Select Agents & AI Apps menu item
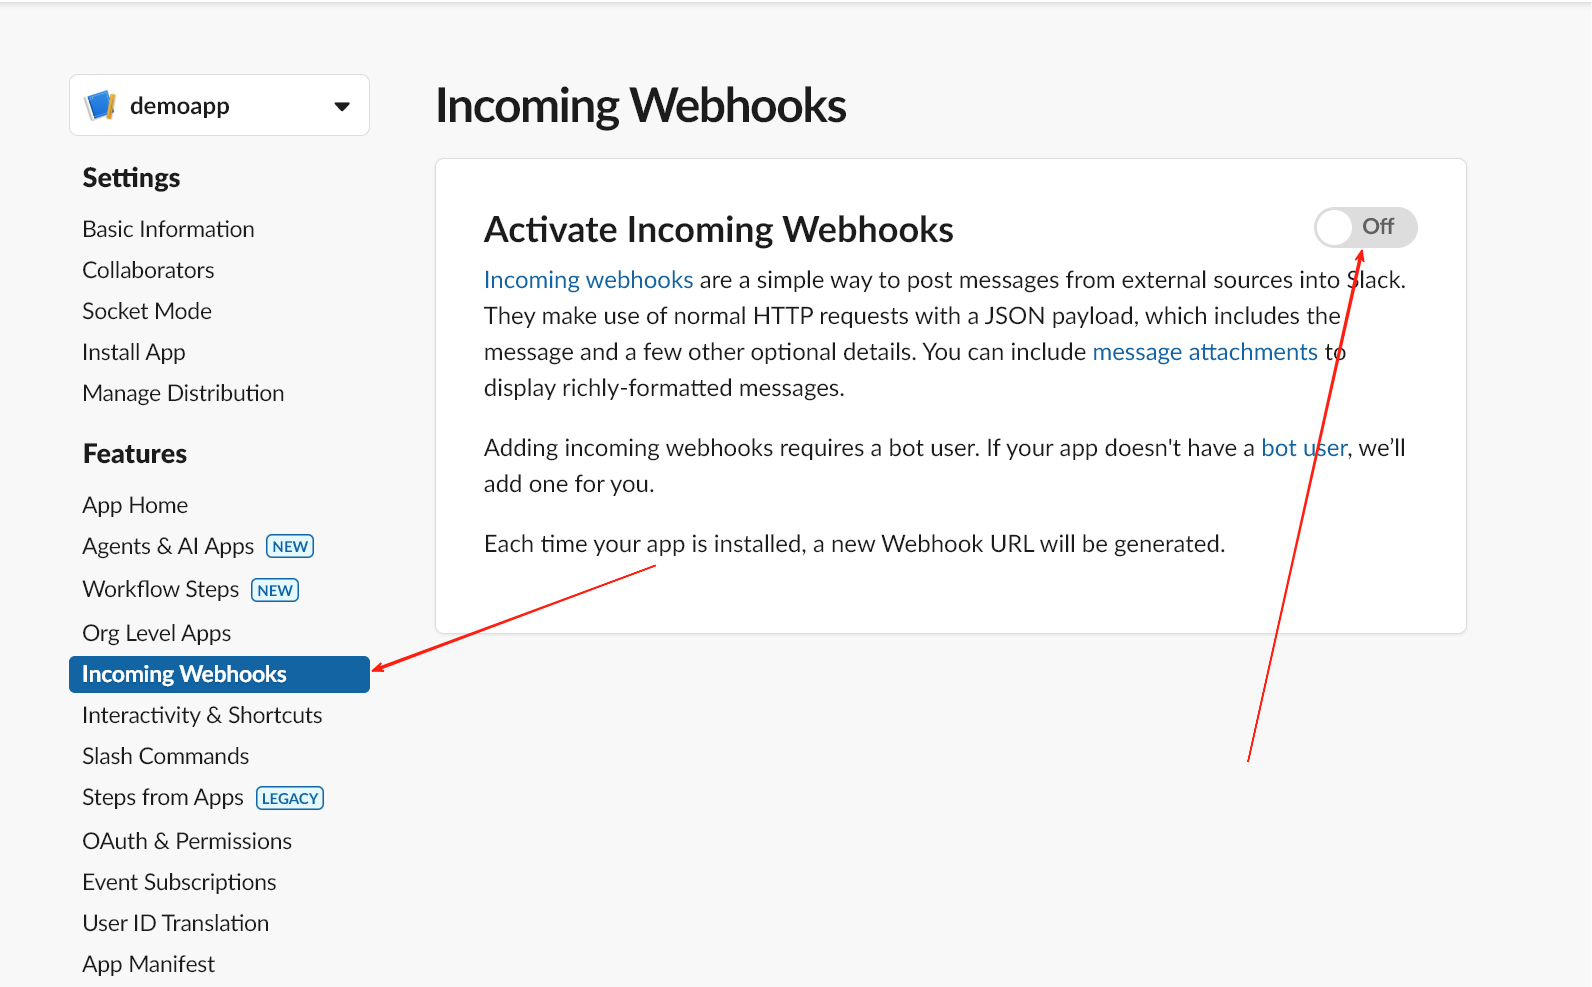This screenshot has height=987, width=1592. (x=168, y=546)
